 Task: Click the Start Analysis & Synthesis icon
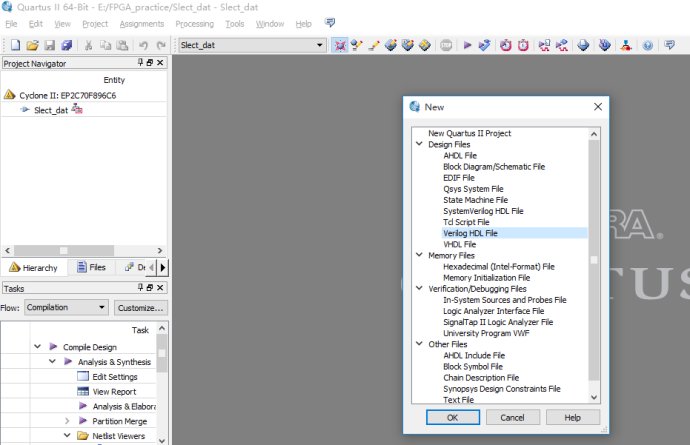click(x=484, y=45)
